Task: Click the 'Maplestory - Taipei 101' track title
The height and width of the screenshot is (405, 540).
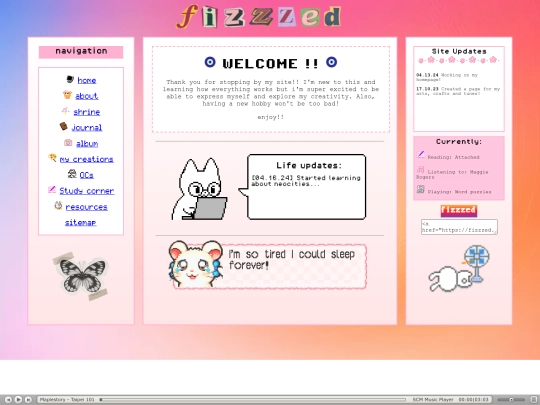Action: pos(67,399)
